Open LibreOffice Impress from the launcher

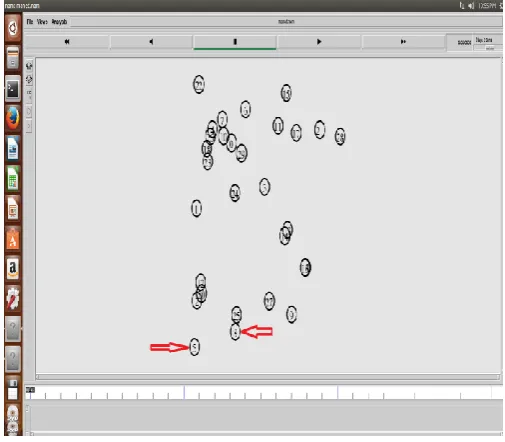(13, 209)
